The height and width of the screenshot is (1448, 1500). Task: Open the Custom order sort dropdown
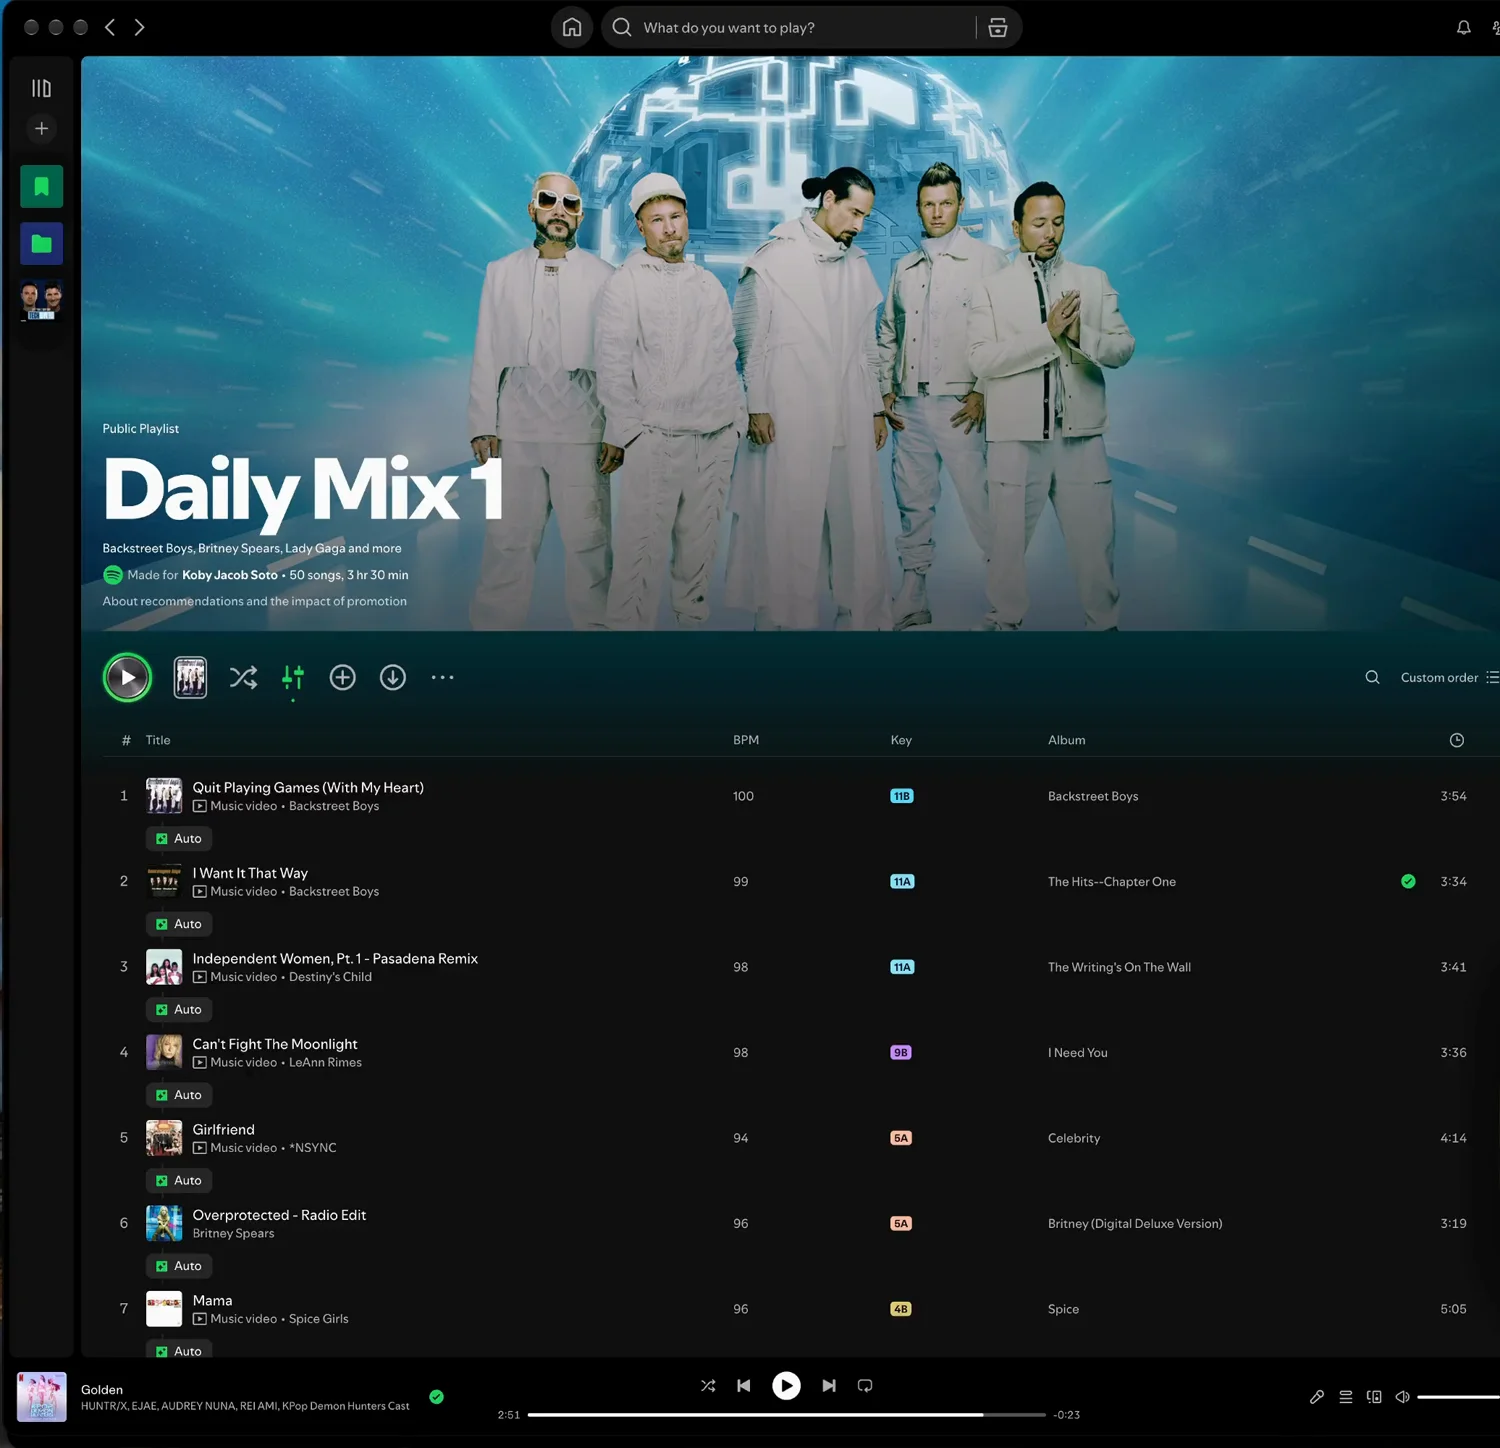point(1449,677)
